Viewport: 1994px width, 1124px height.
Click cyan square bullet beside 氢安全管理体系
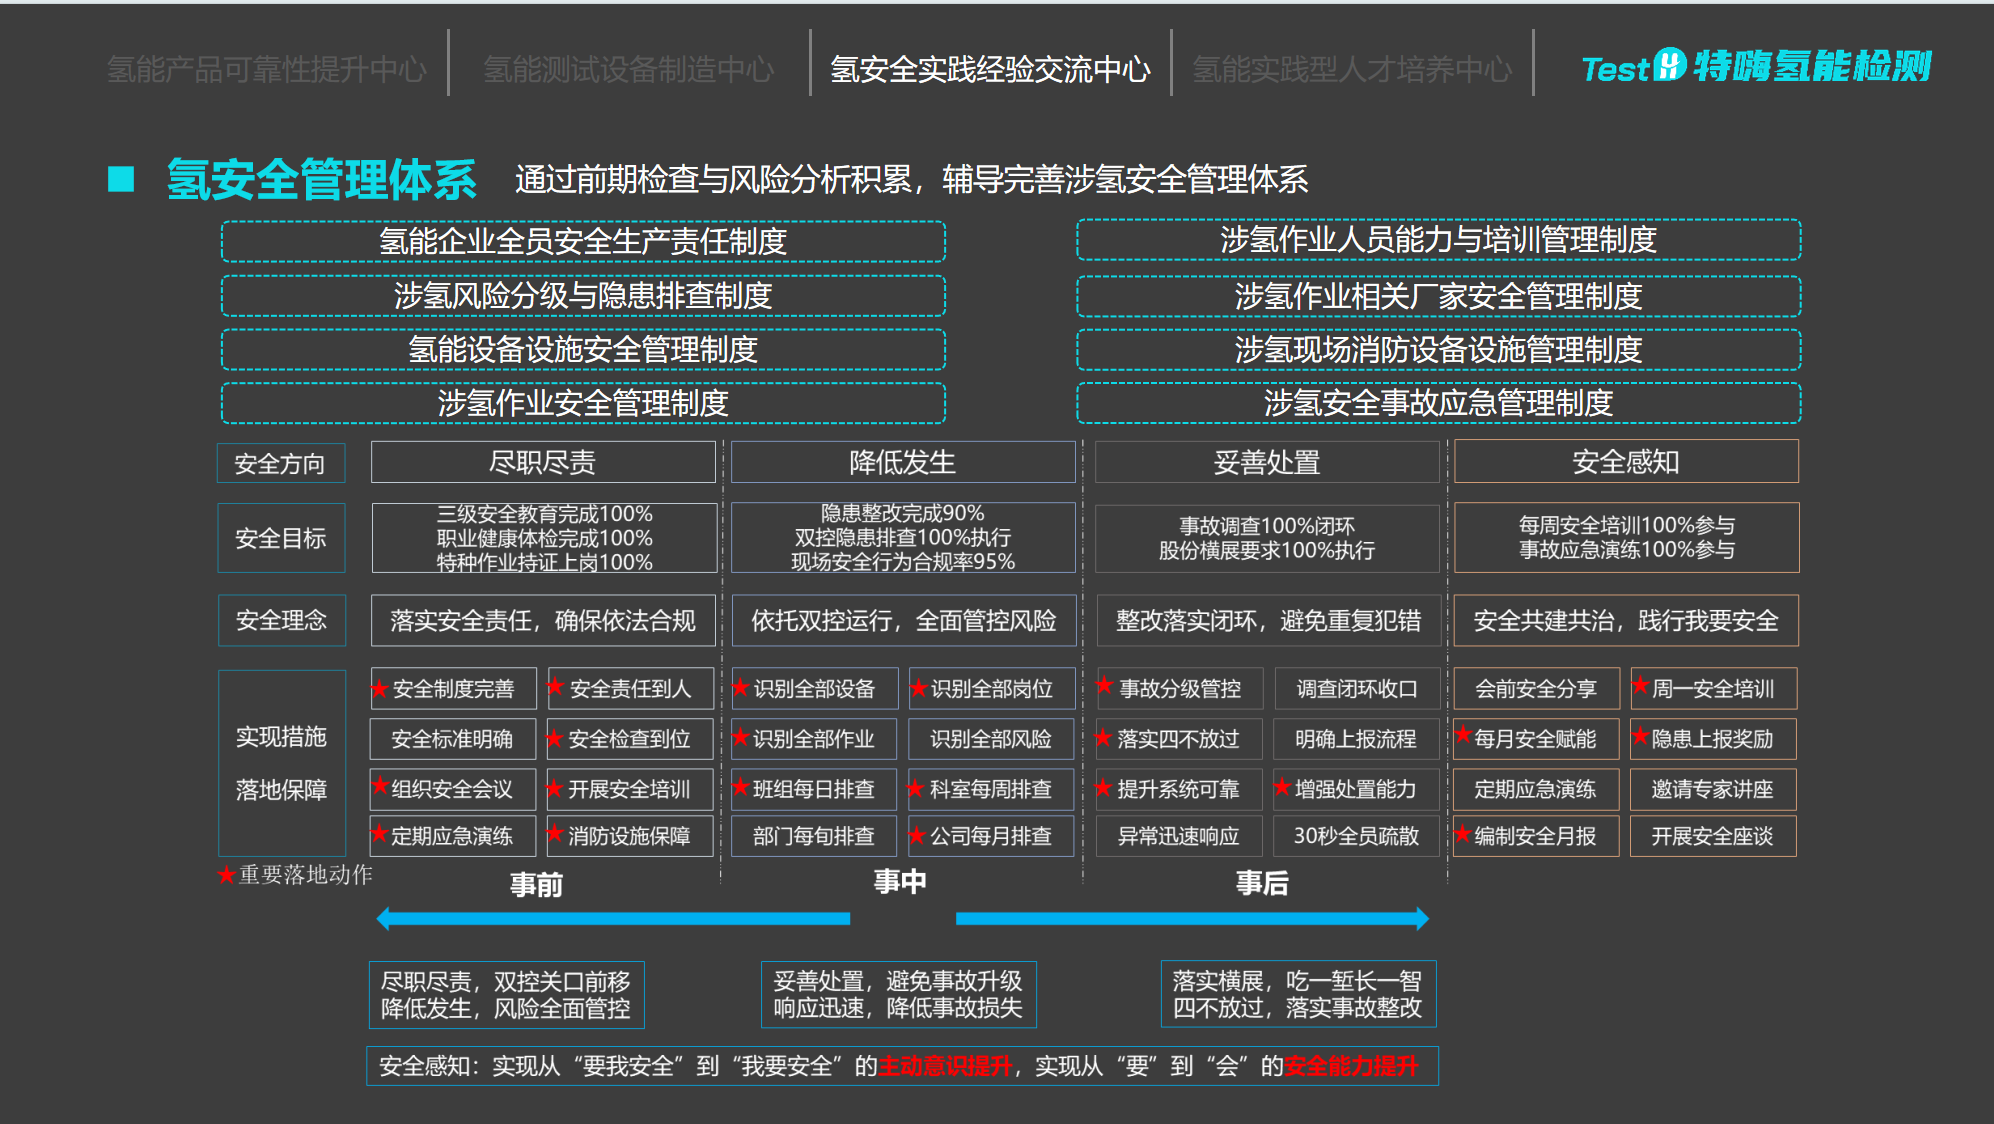[x=121, y=179]
